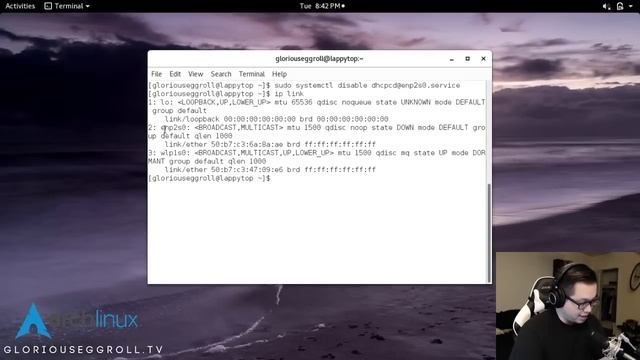Close the terminal window
The image size is (640, 360).
click(483, 59)
